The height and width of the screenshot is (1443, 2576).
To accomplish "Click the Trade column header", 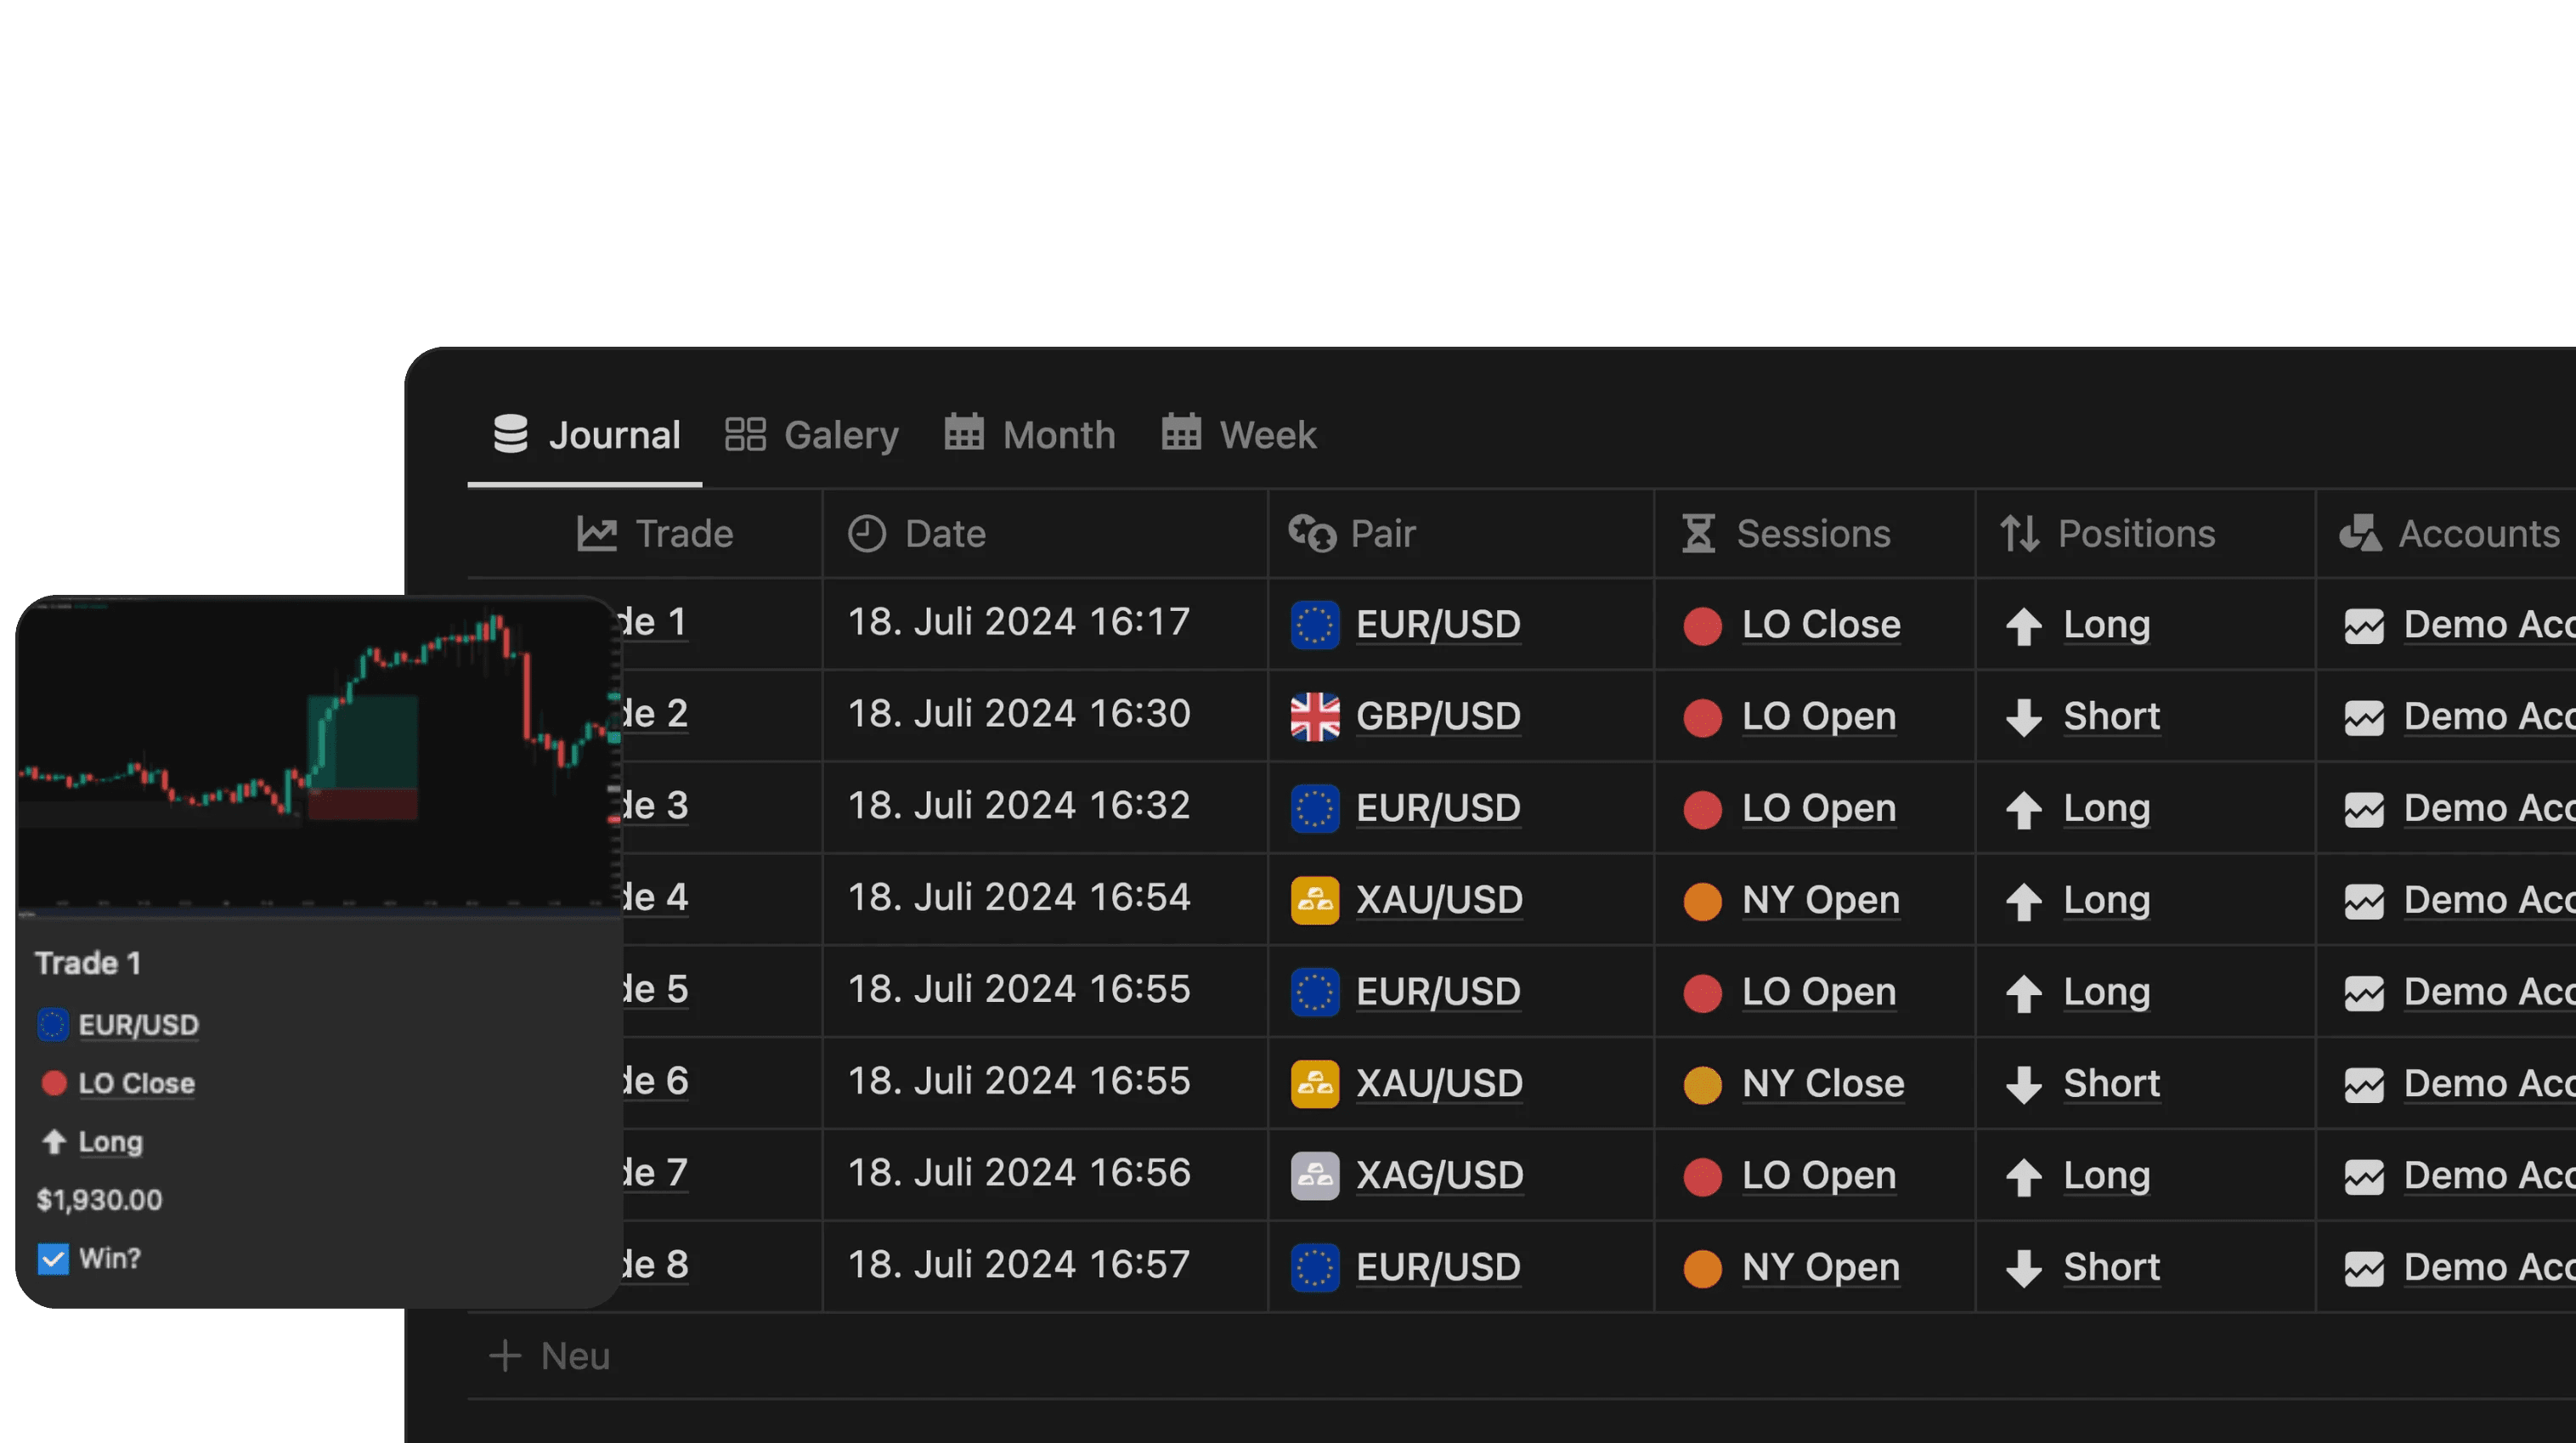I will tap(655, 533).
